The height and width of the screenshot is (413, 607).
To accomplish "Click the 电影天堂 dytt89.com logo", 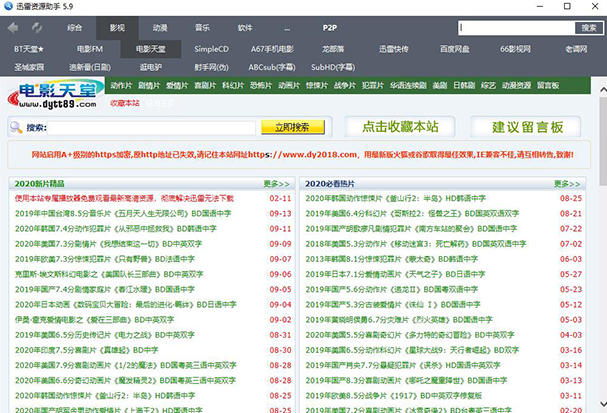I will [x=54, y=94].
